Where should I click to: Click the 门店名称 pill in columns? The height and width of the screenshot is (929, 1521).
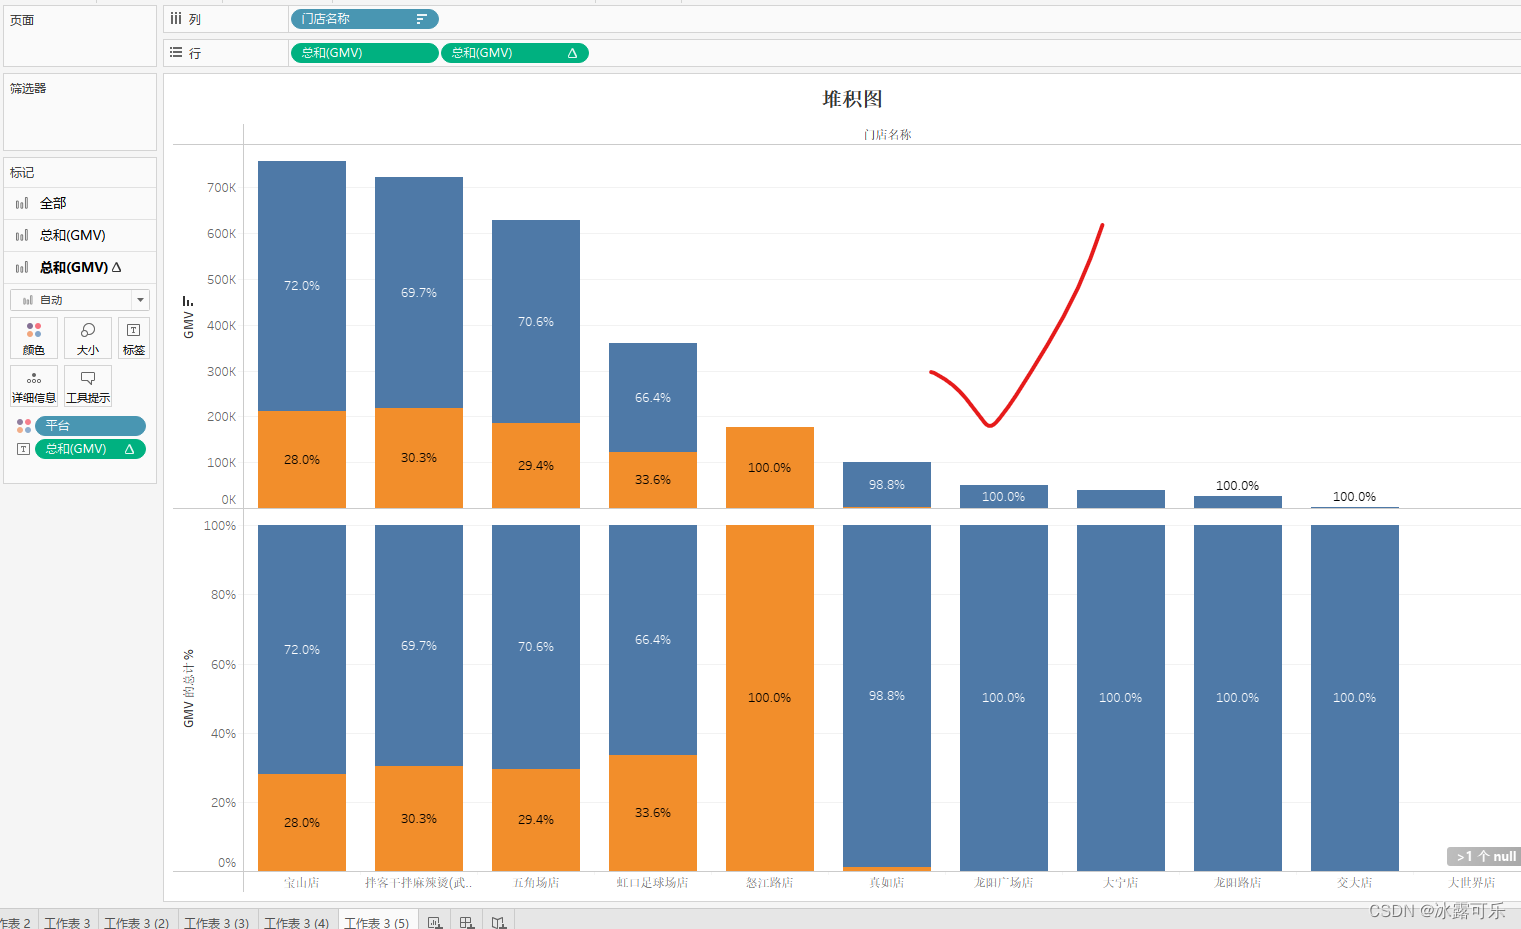pos(364,19)
